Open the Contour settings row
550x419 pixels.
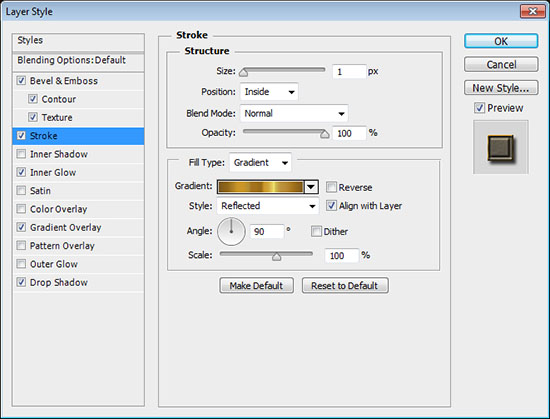point(78,99)
